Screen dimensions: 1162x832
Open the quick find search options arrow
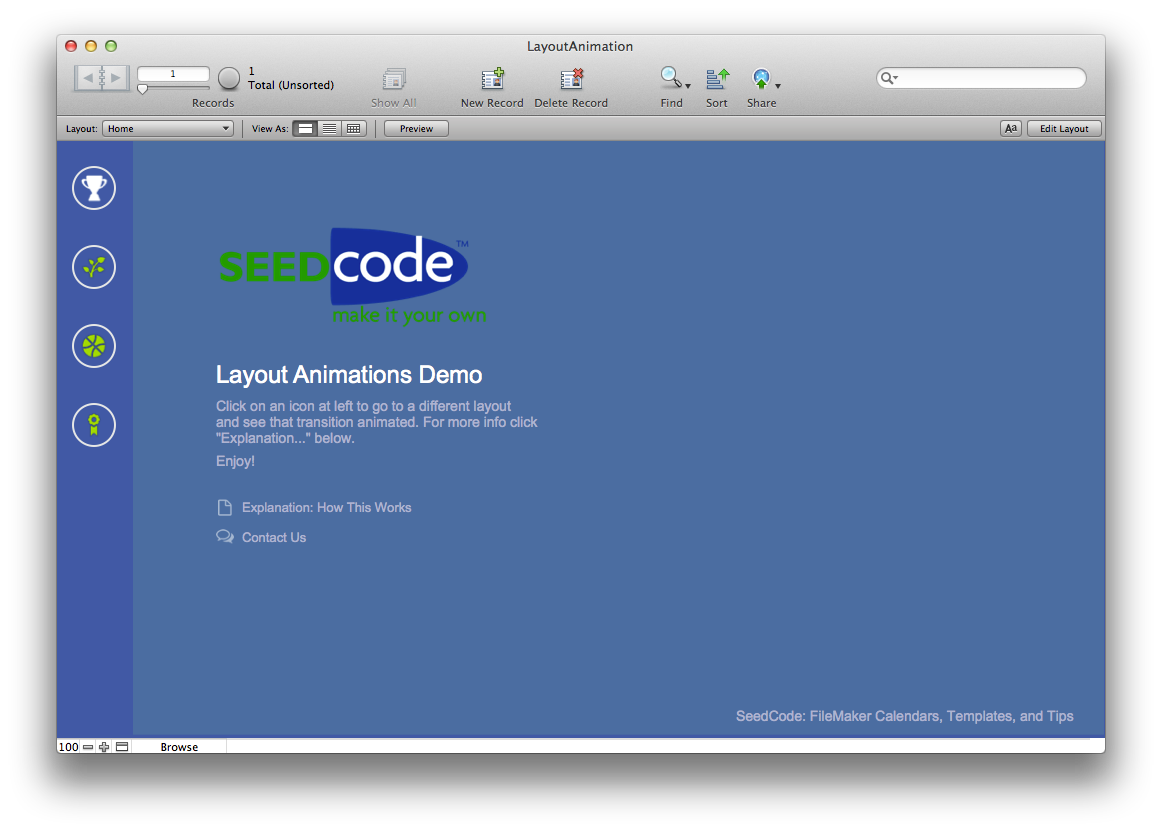pyautogui.click(x=889, y=78)
